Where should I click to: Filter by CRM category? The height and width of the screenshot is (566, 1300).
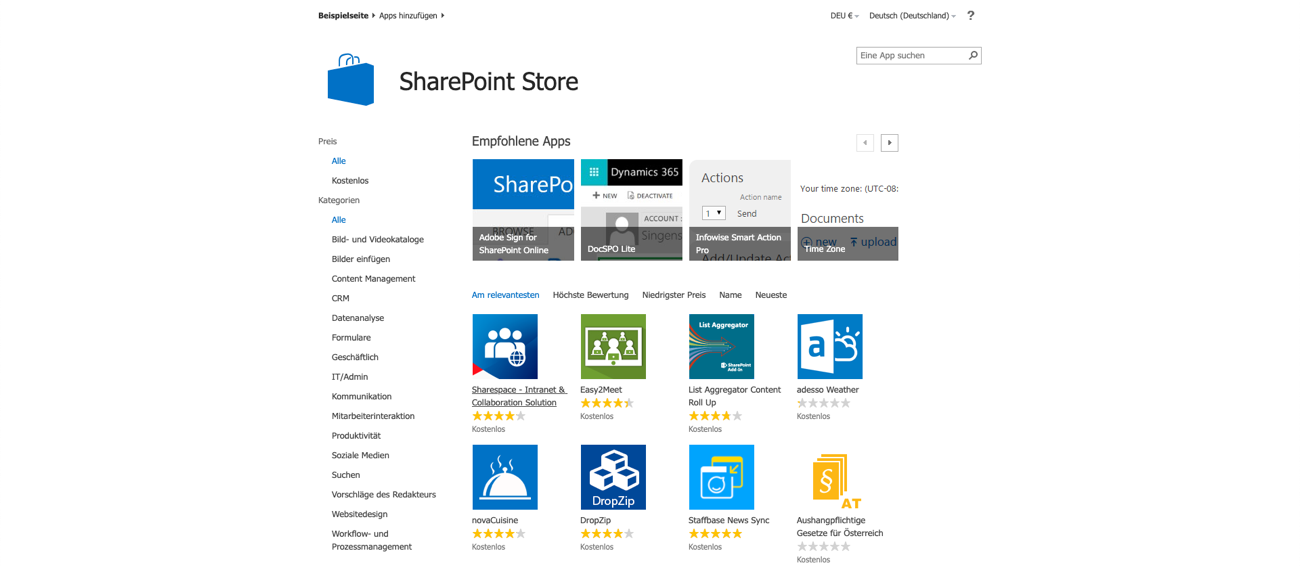click(x=340, y=298)
